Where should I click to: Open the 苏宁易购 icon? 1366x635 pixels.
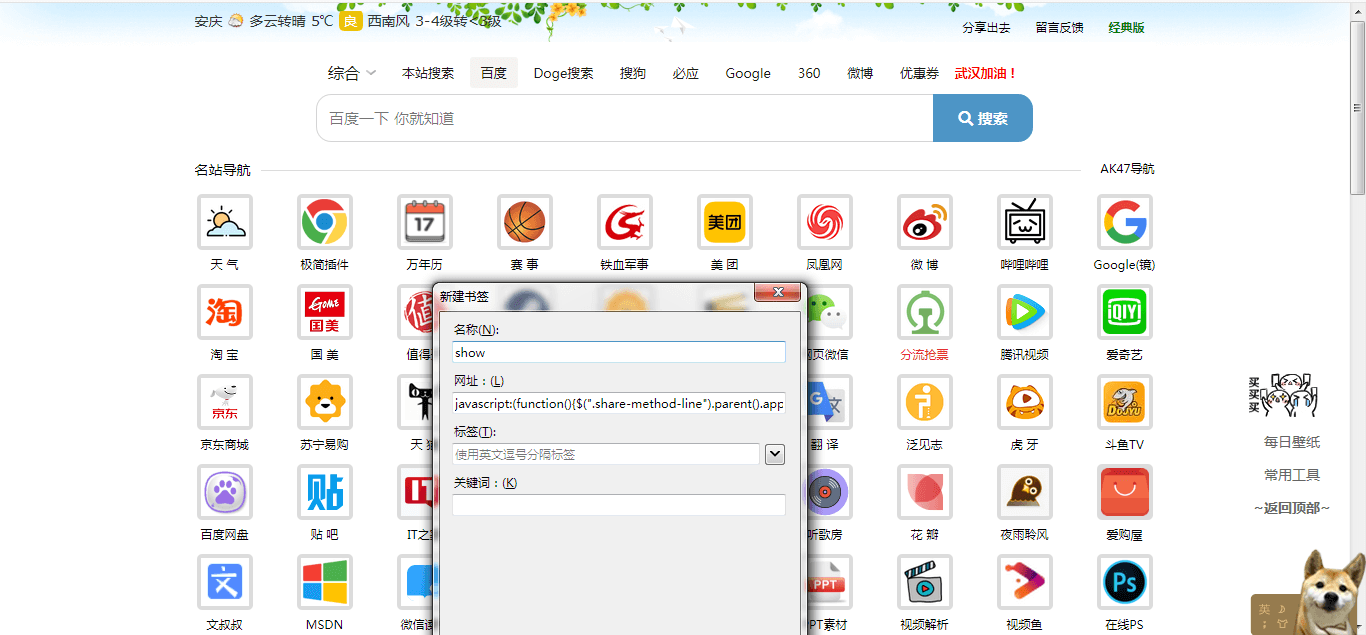tap(325, 402)
